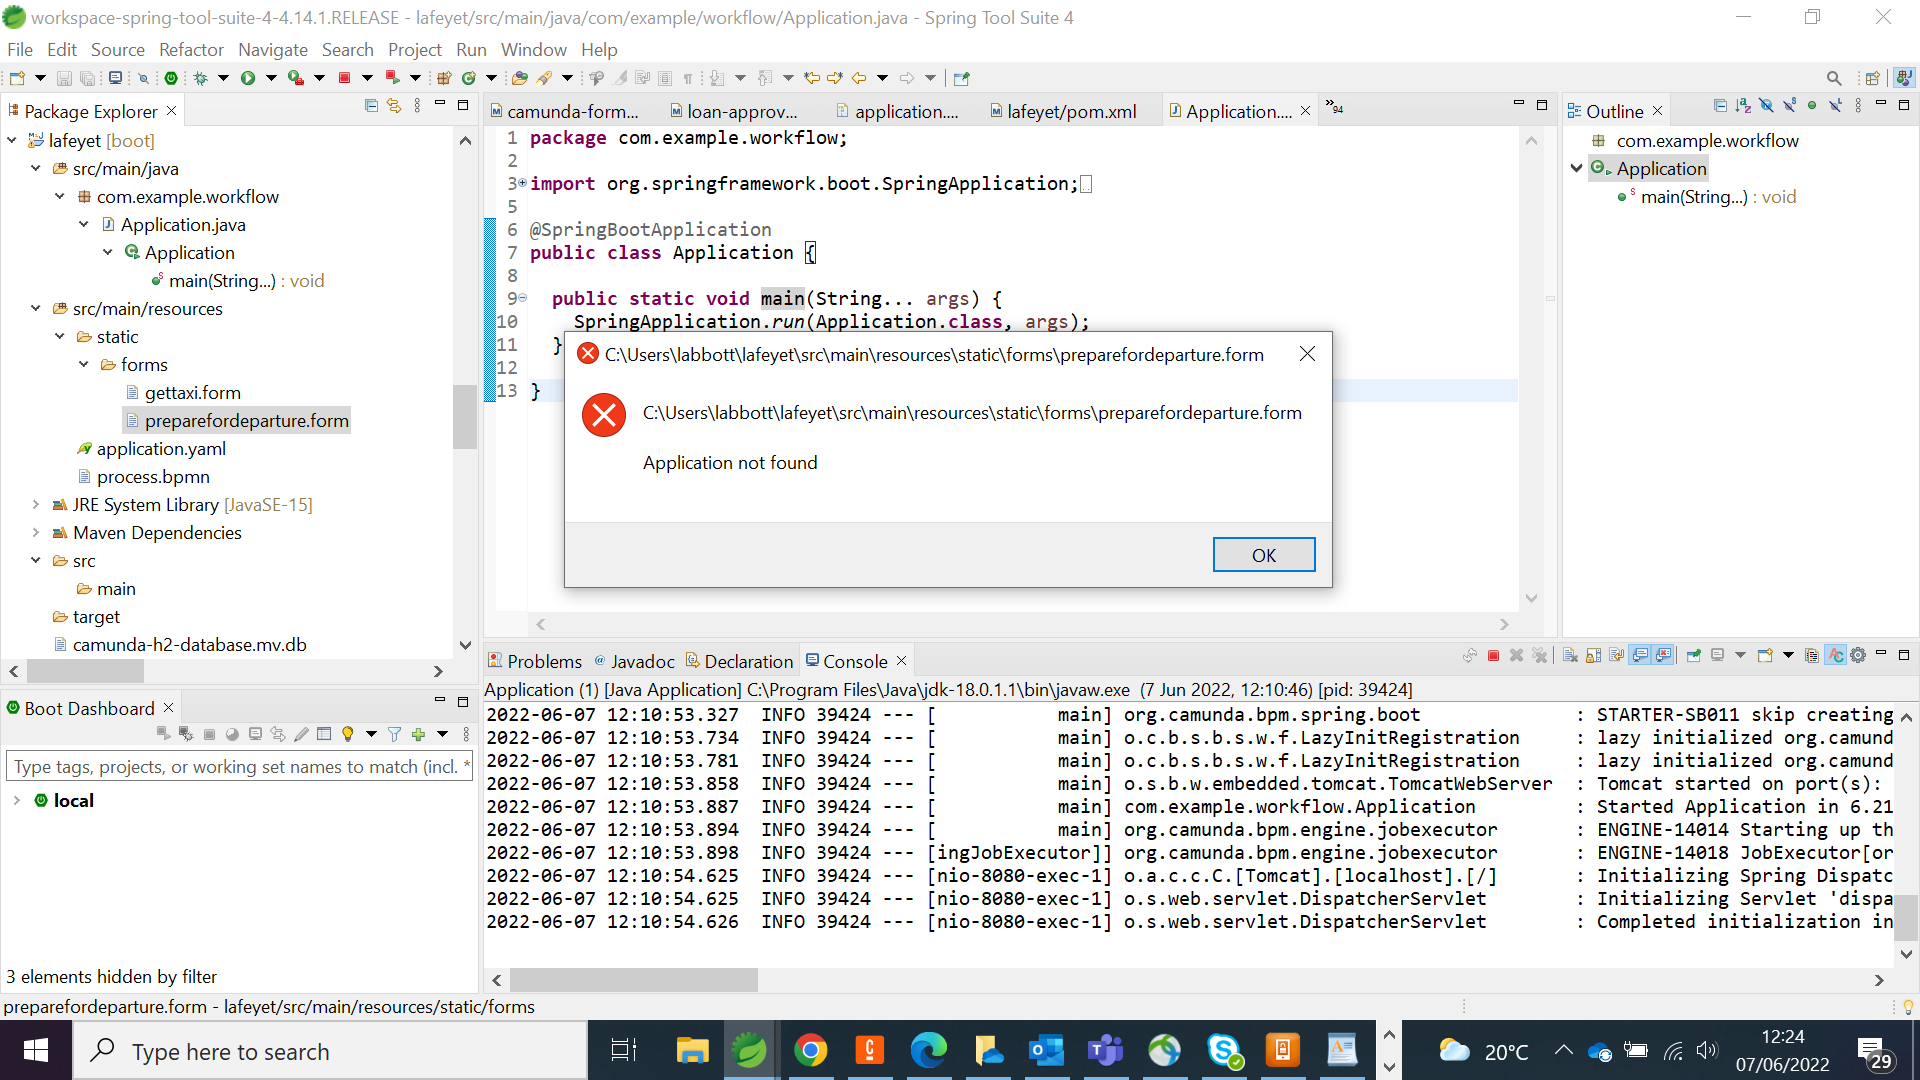The height and width of the screenshot is (1080, 1920).
Task: Click the search magnifier icon top right
Action: pyautogui.click(x=1836, y=77)
